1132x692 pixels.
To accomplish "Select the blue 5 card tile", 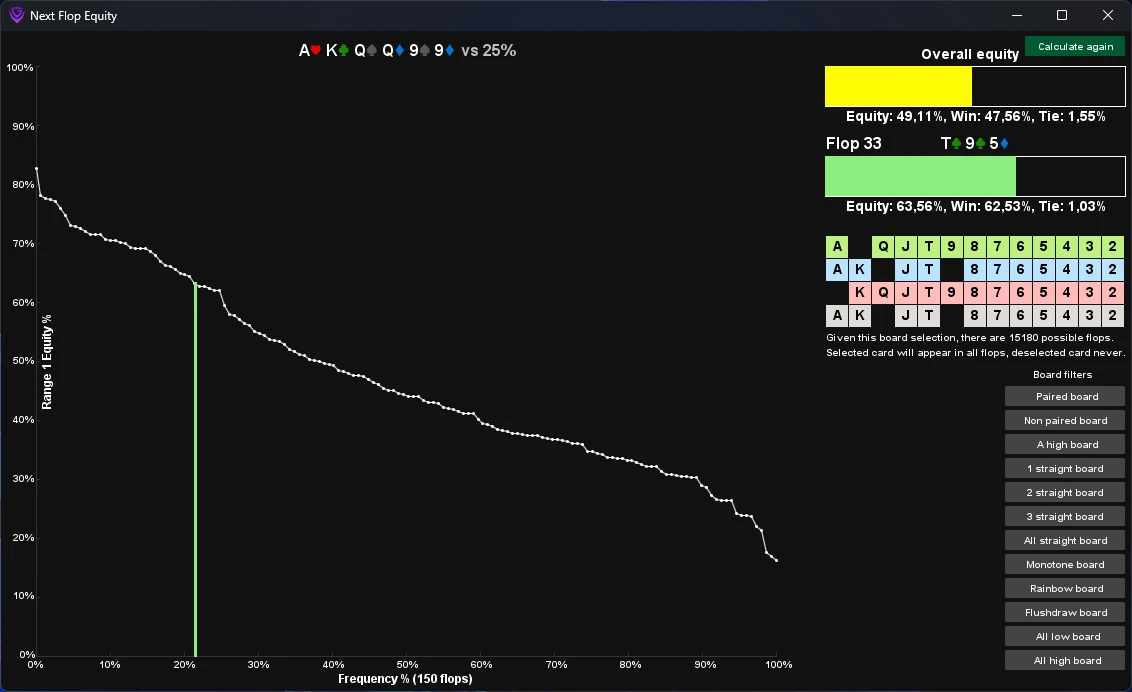I will click(1043, 270).
